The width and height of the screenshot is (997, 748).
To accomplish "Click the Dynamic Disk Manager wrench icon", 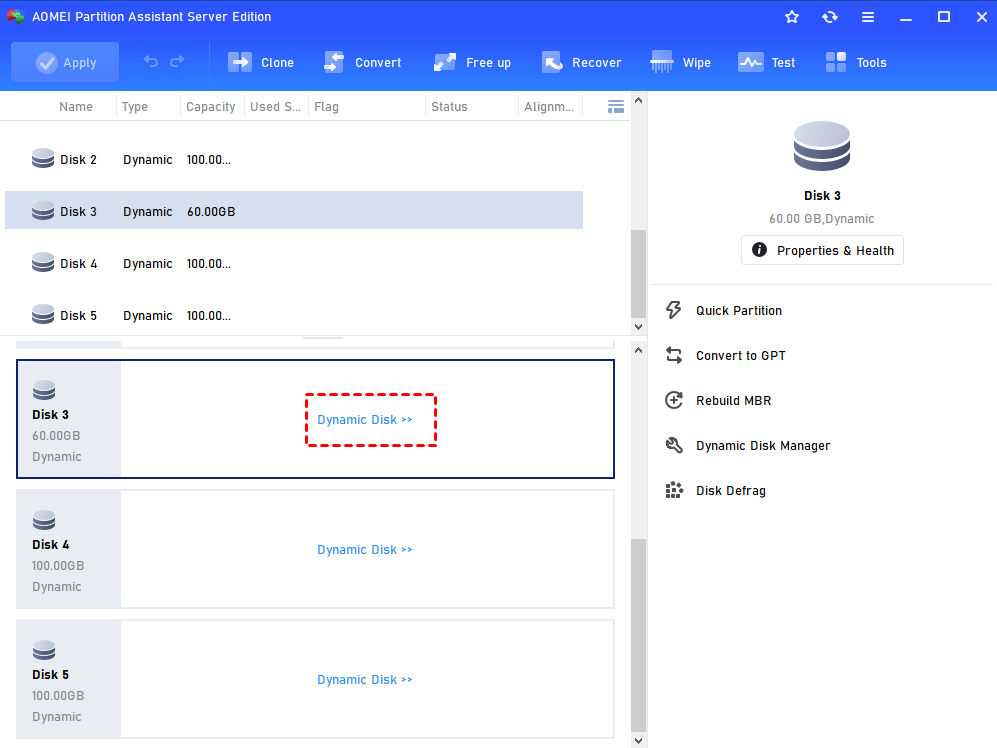I will point(673,445).
